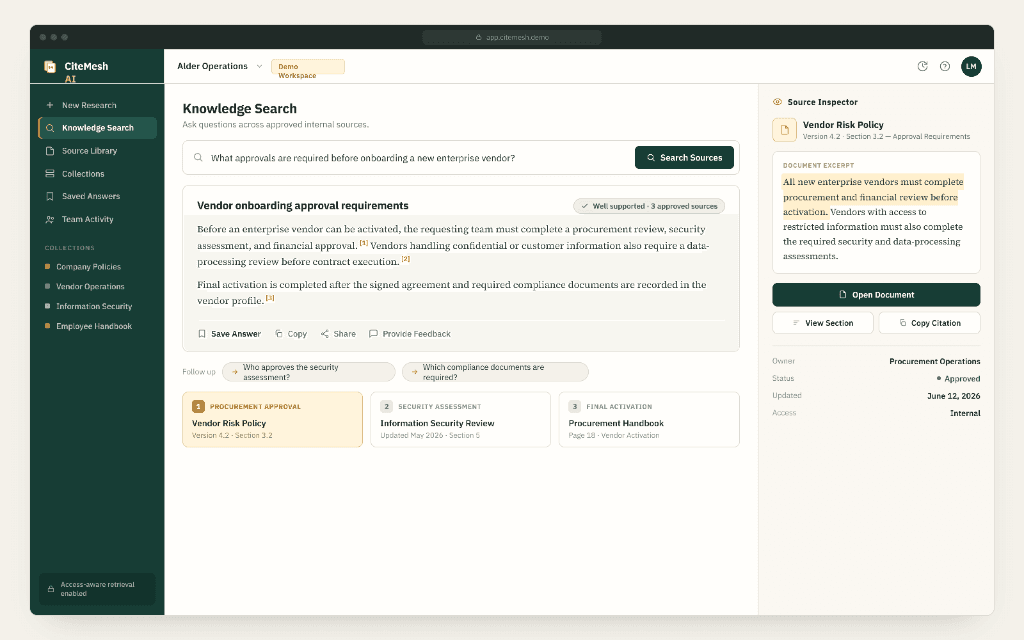Click the number 2 badge on Security Assessment card
This screenshot has height=640, width=1024.
(387, 406)
